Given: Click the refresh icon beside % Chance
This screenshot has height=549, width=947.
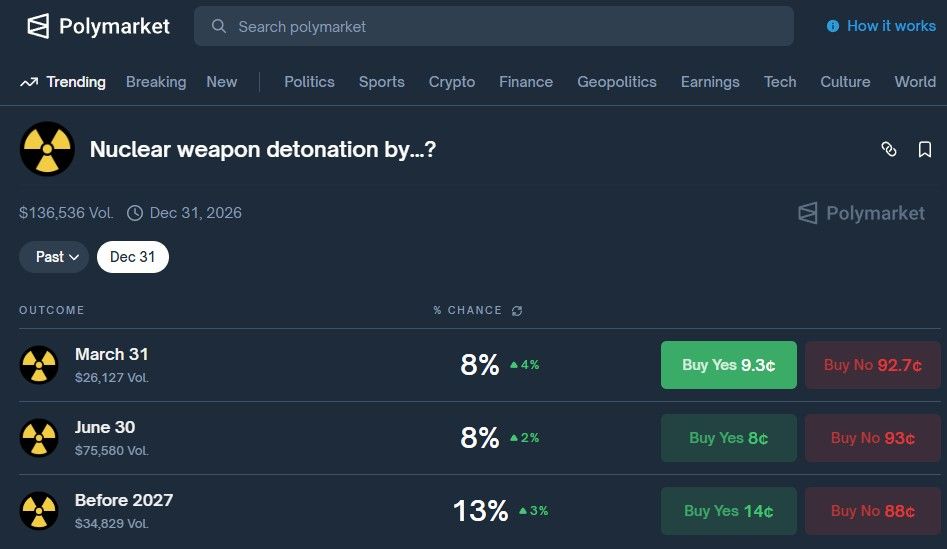Looking at the screenshot, I should 517,311.
